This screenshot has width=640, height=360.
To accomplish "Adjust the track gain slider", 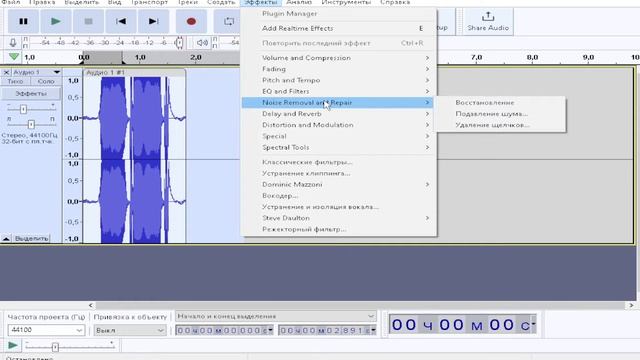I will 23,109.
